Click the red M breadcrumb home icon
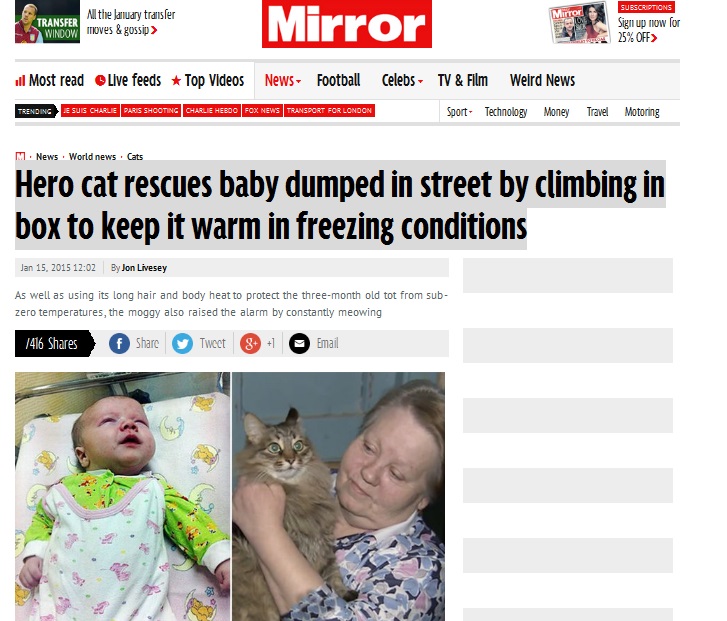 click(x=20, y=156)
